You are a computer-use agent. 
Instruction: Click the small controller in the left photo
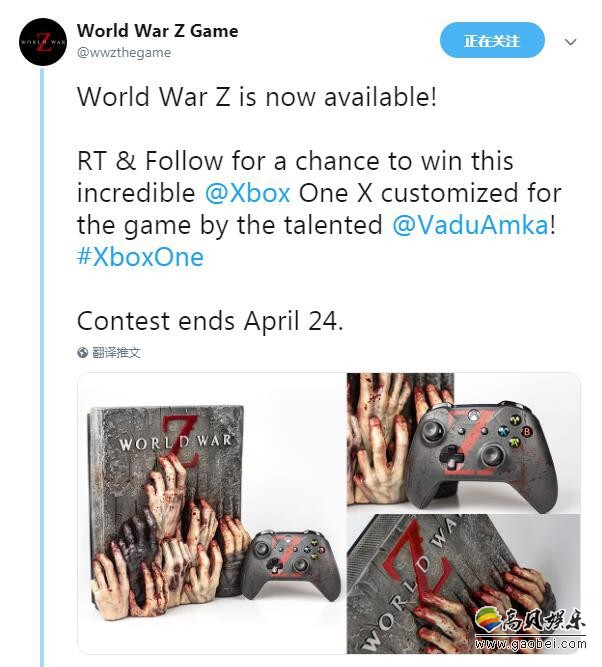click(x=290, y=564)
